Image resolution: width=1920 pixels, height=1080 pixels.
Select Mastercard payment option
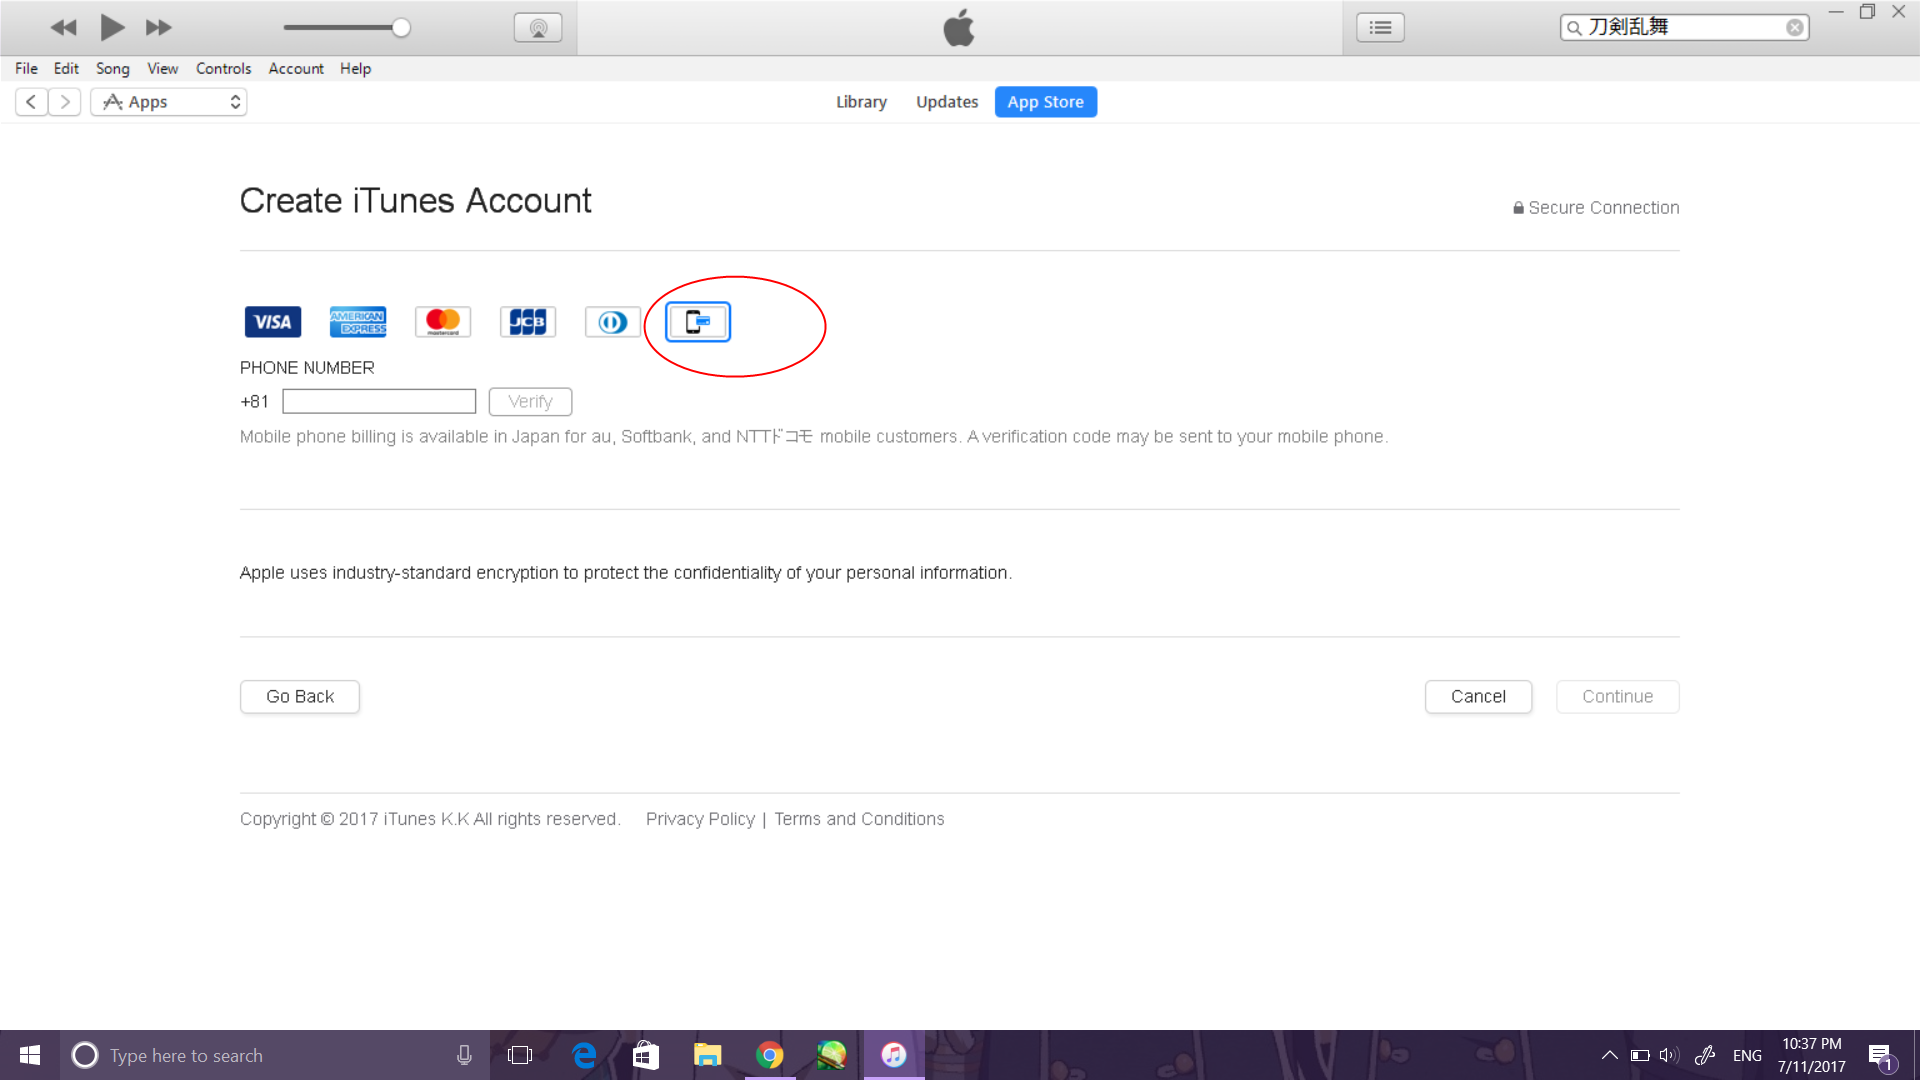pyautogui.click(x=443, y=322)
